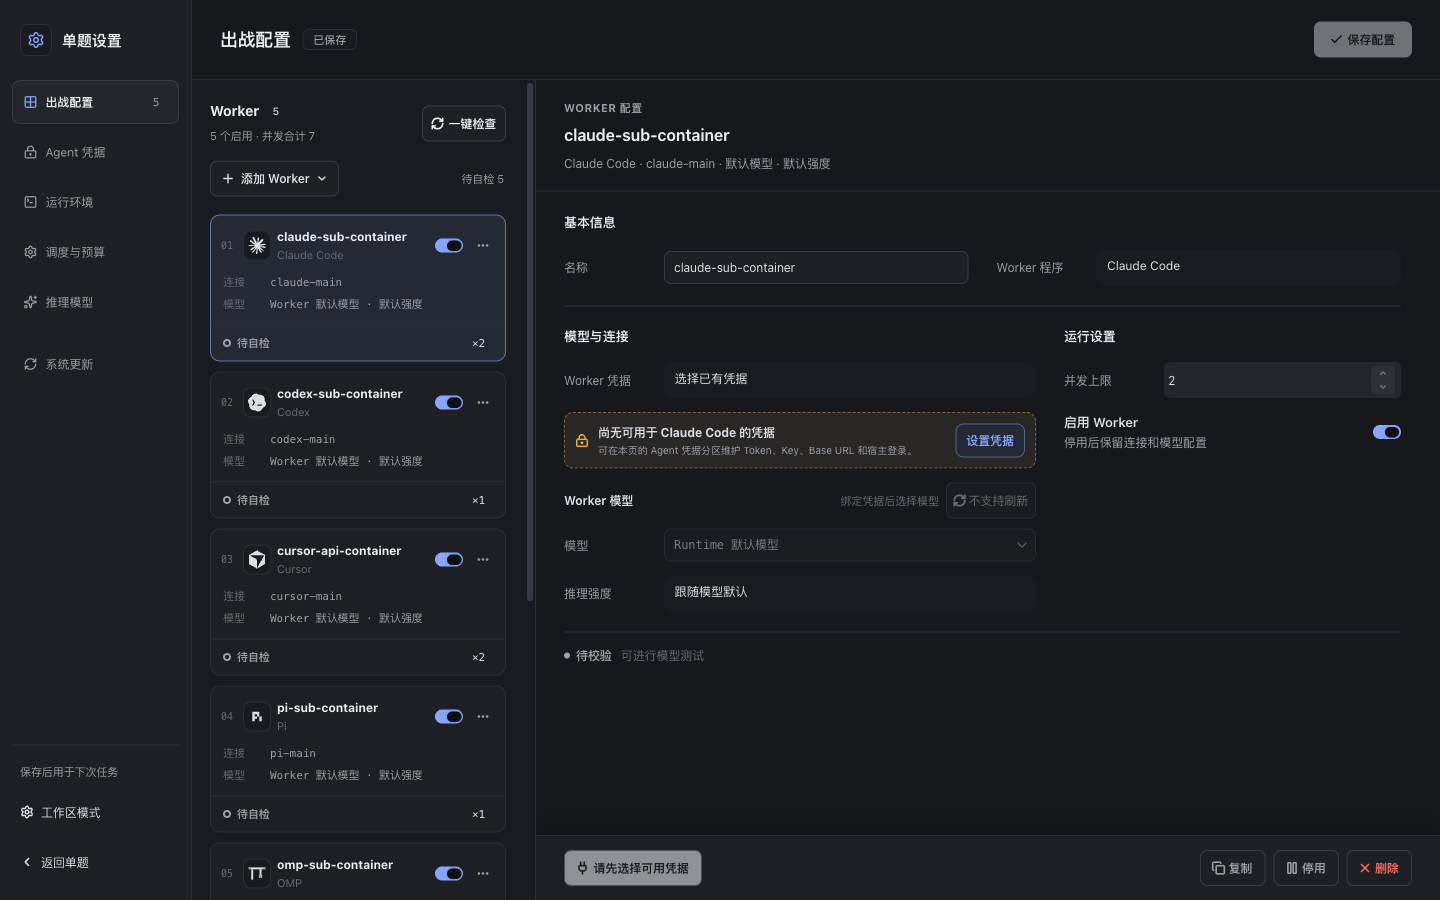Click the 设置凭据 button
Viewport: 1440px width, 900px height.
click(x=990, y=441)
